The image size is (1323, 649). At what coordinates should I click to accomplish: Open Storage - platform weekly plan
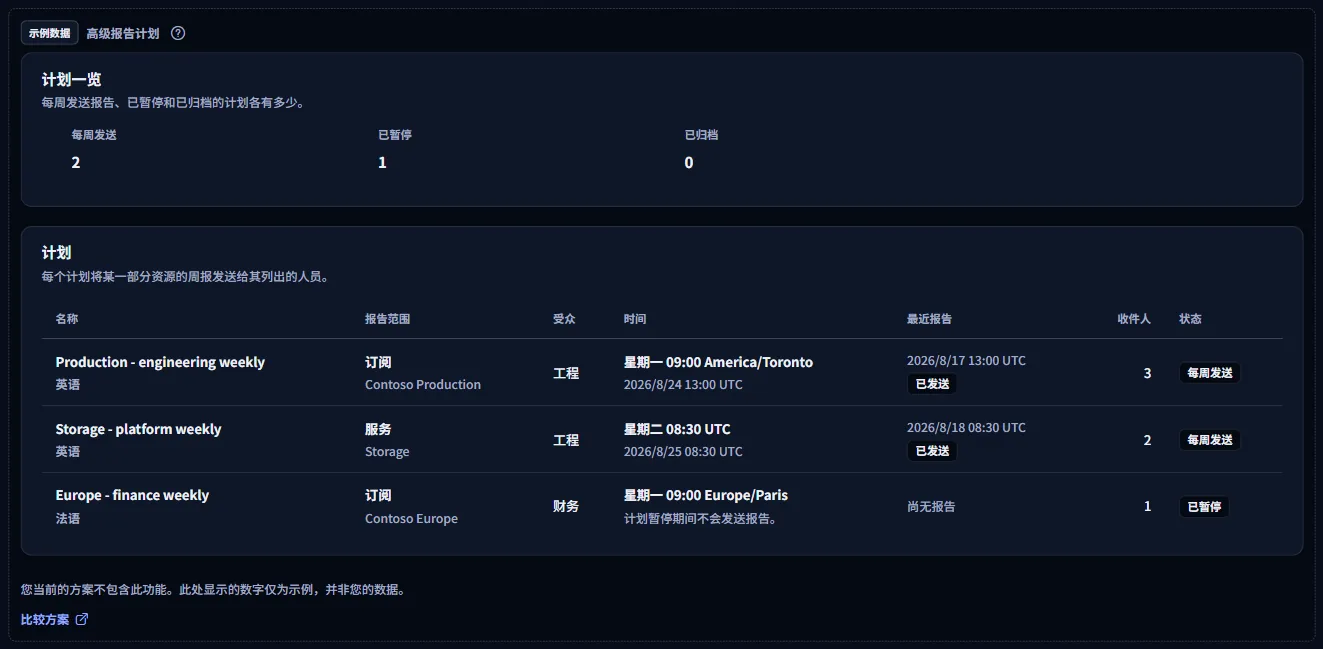(x=138, y=429)
